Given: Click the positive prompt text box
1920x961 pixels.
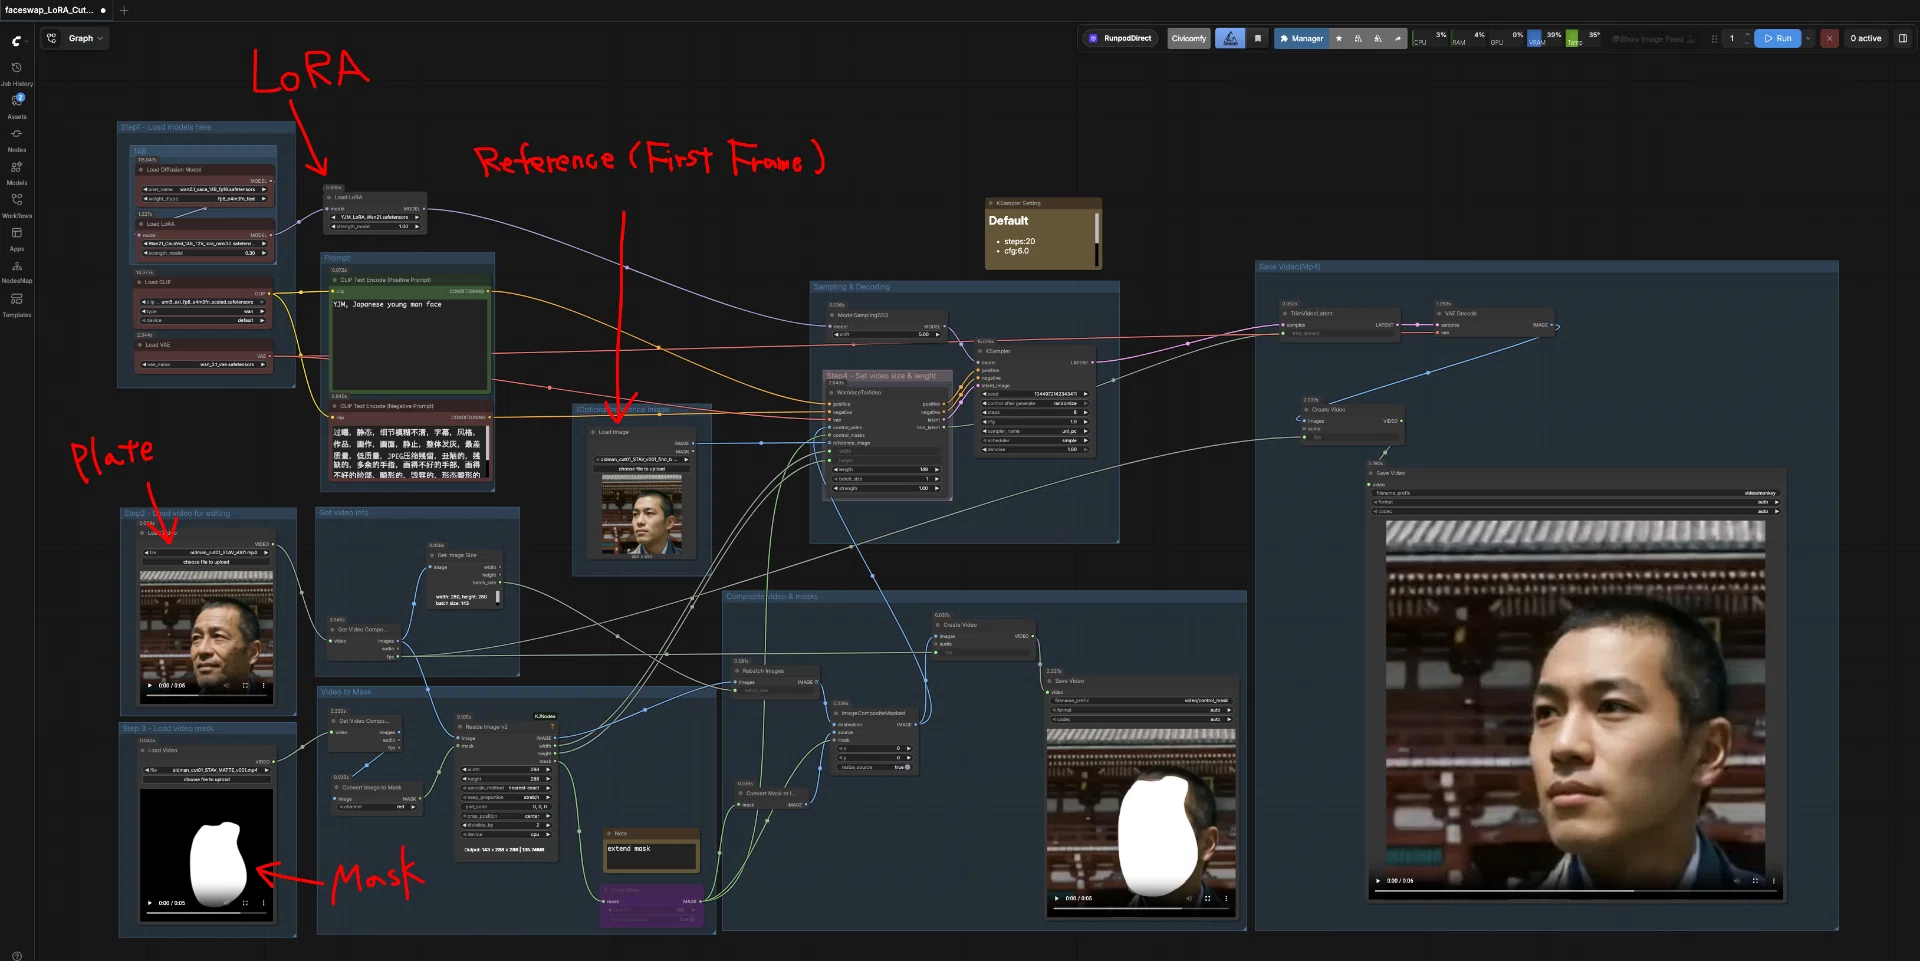Looking at the screenshot, I should (x=410, y=344).
